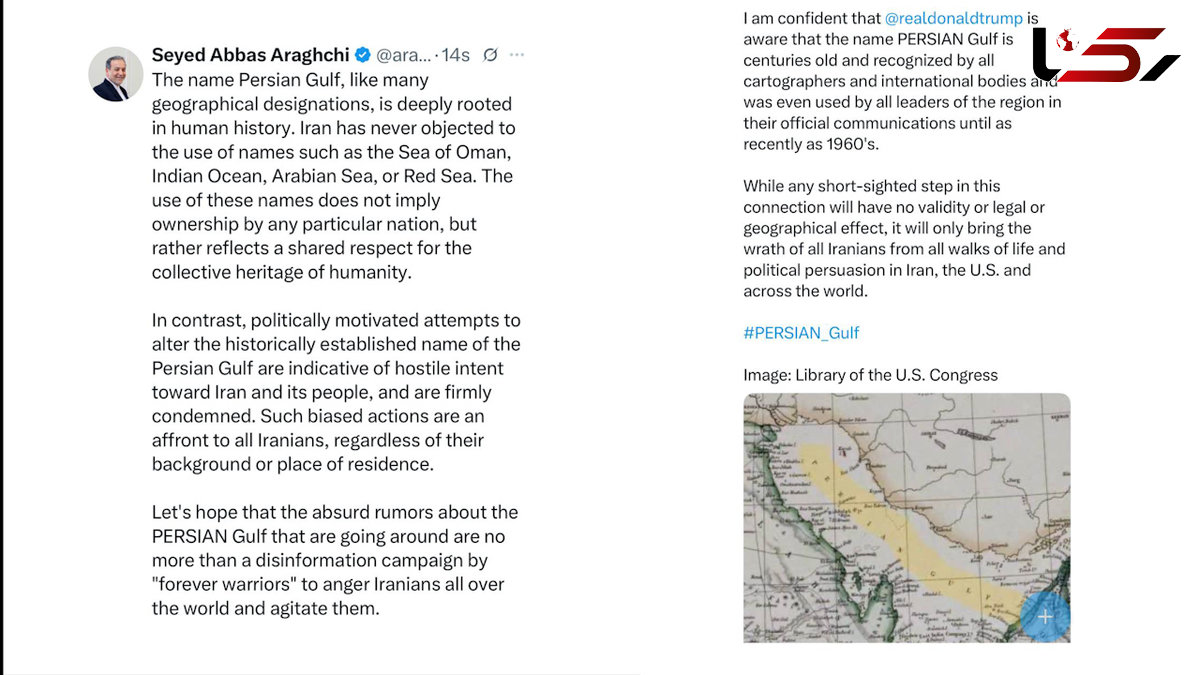This screenshot has width=1200, height=675.
Task: Click Seyed Abbas Araghchi's profile avatar
Action: (116, 74)
